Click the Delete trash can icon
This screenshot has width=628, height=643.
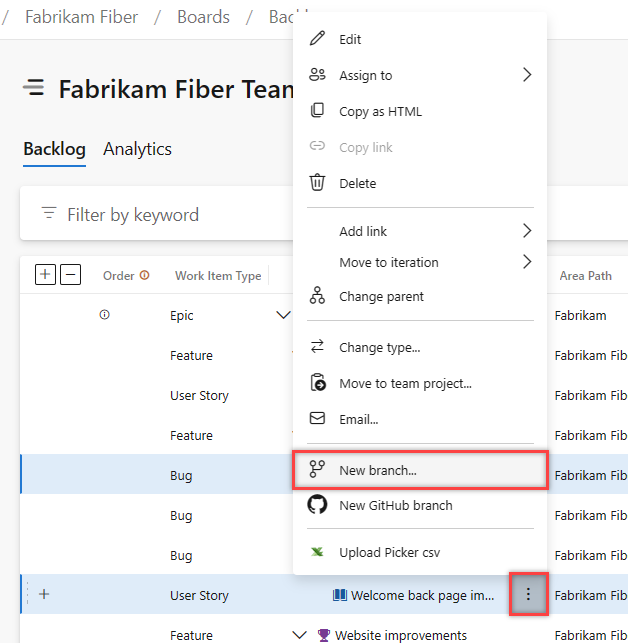317,182
